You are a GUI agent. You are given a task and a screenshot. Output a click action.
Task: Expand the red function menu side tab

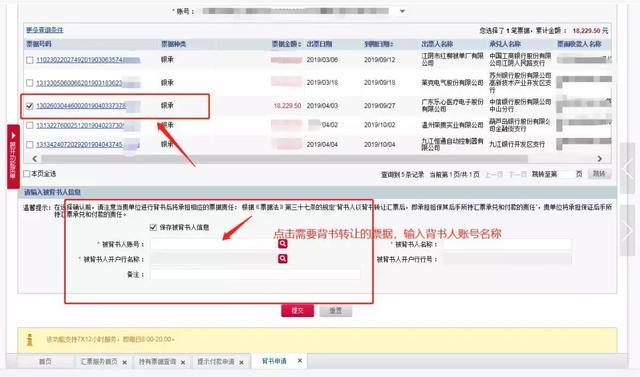(13, 156)
